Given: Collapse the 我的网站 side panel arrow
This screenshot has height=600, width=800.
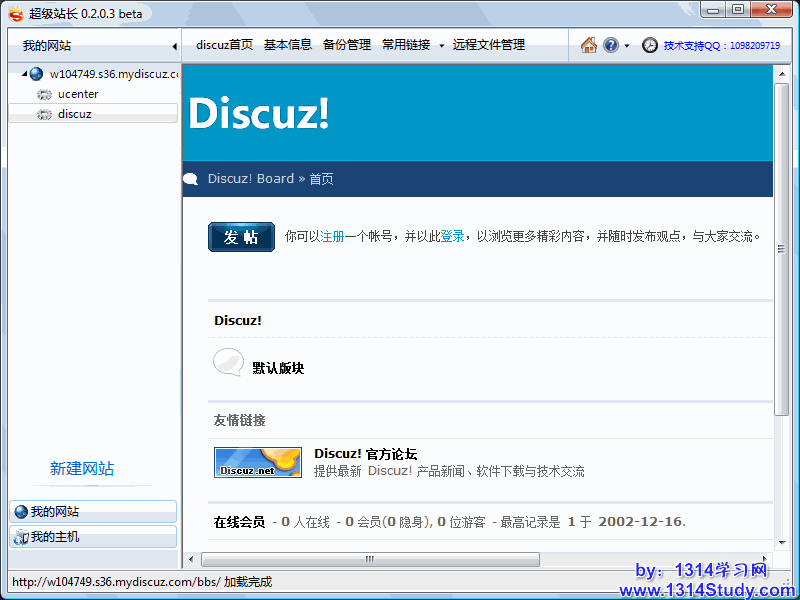Looking at the screenshot, I should (174, 46).
